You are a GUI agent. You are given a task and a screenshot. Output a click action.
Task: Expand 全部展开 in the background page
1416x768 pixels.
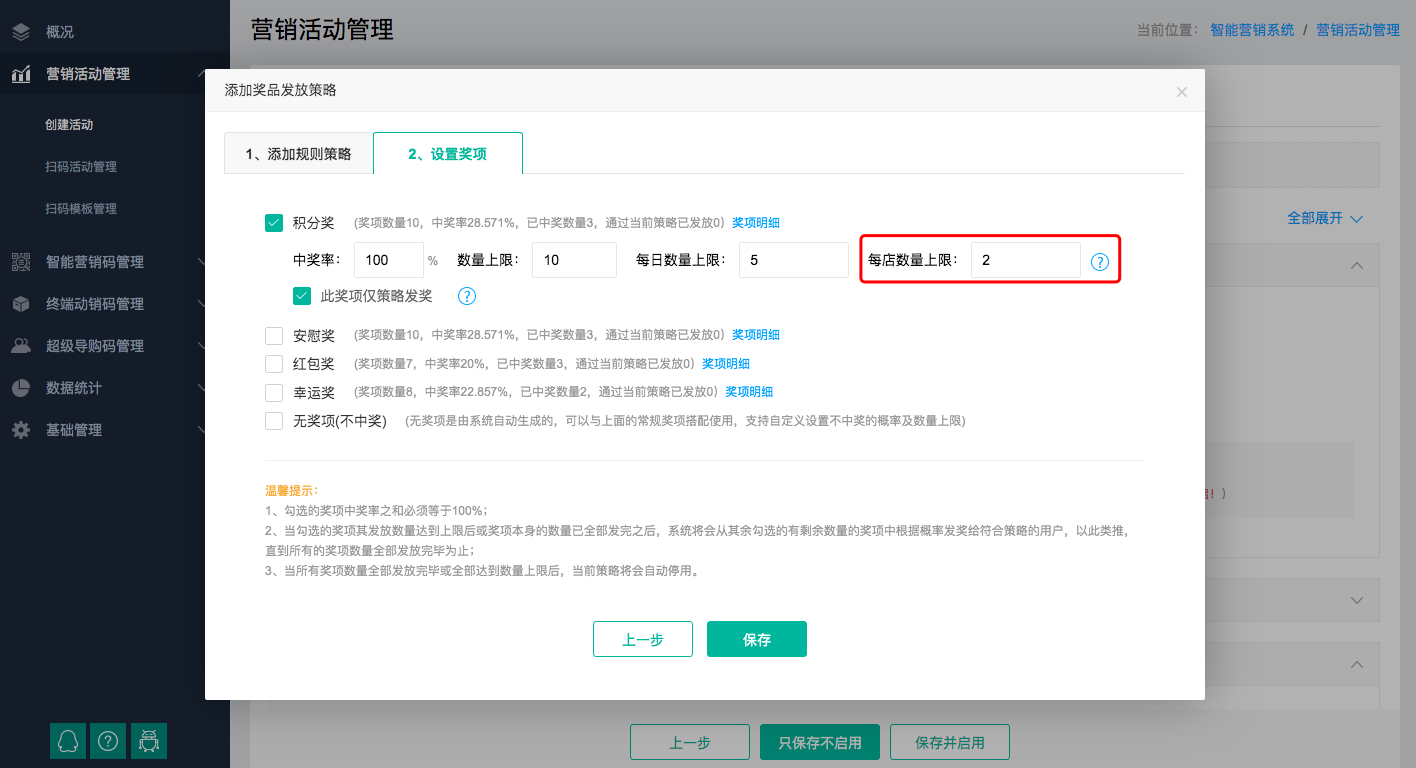tap(1324, 218)
